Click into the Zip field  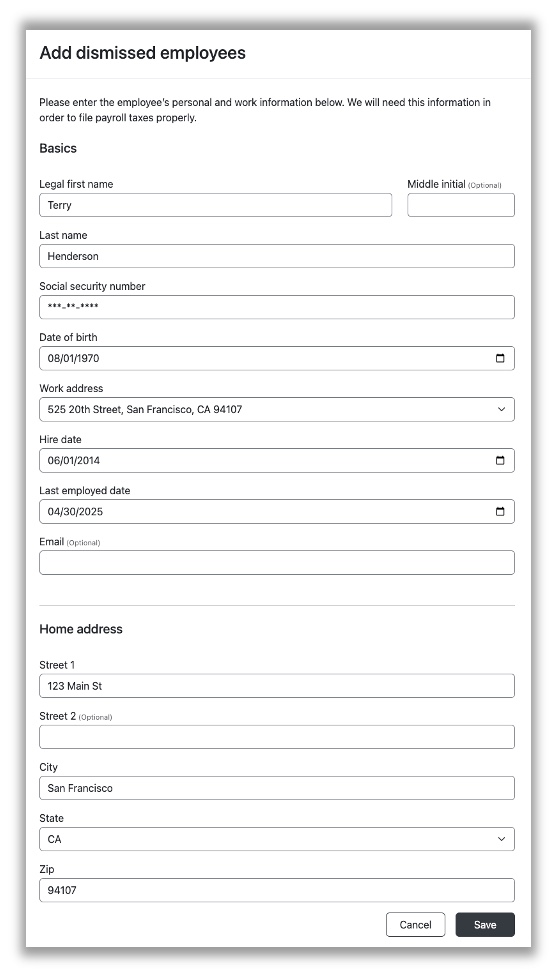click(x=277, y=890)
